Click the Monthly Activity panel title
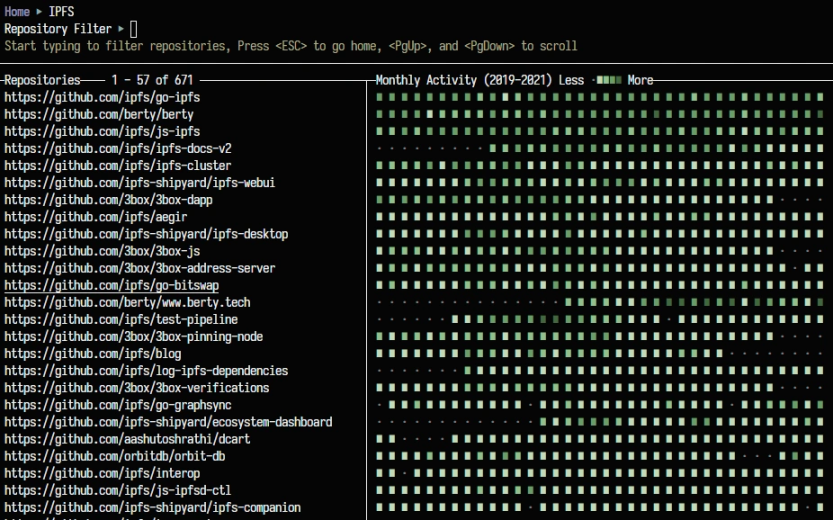 465,80
